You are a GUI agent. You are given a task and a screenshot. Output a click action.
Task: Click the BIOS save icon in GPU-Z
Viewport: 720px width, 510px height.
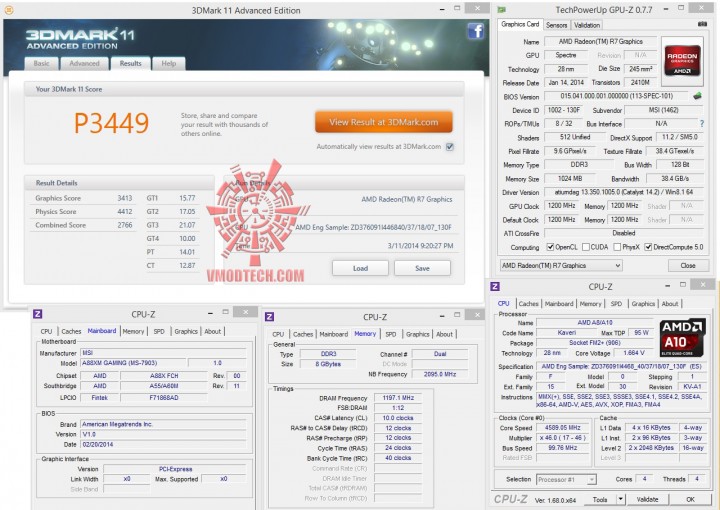[697, 96]
